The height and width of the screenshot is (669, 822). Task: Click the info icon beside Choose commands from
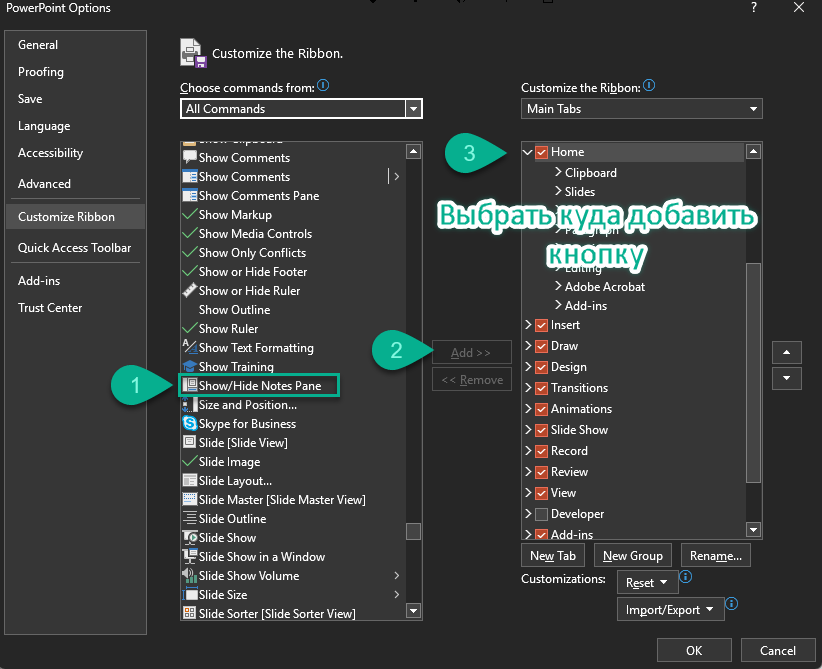click(x=323, y=85)
